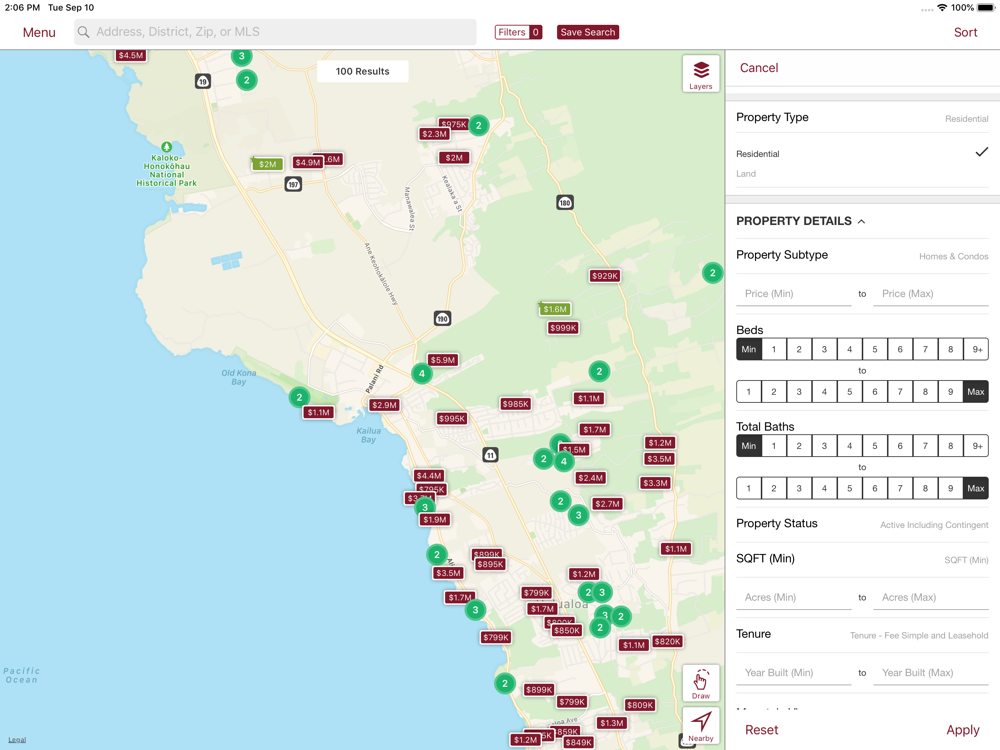Tap the cluster of 4 near $5.9M
Viewport: 1000px width, 750px height.
click(422, 374)
